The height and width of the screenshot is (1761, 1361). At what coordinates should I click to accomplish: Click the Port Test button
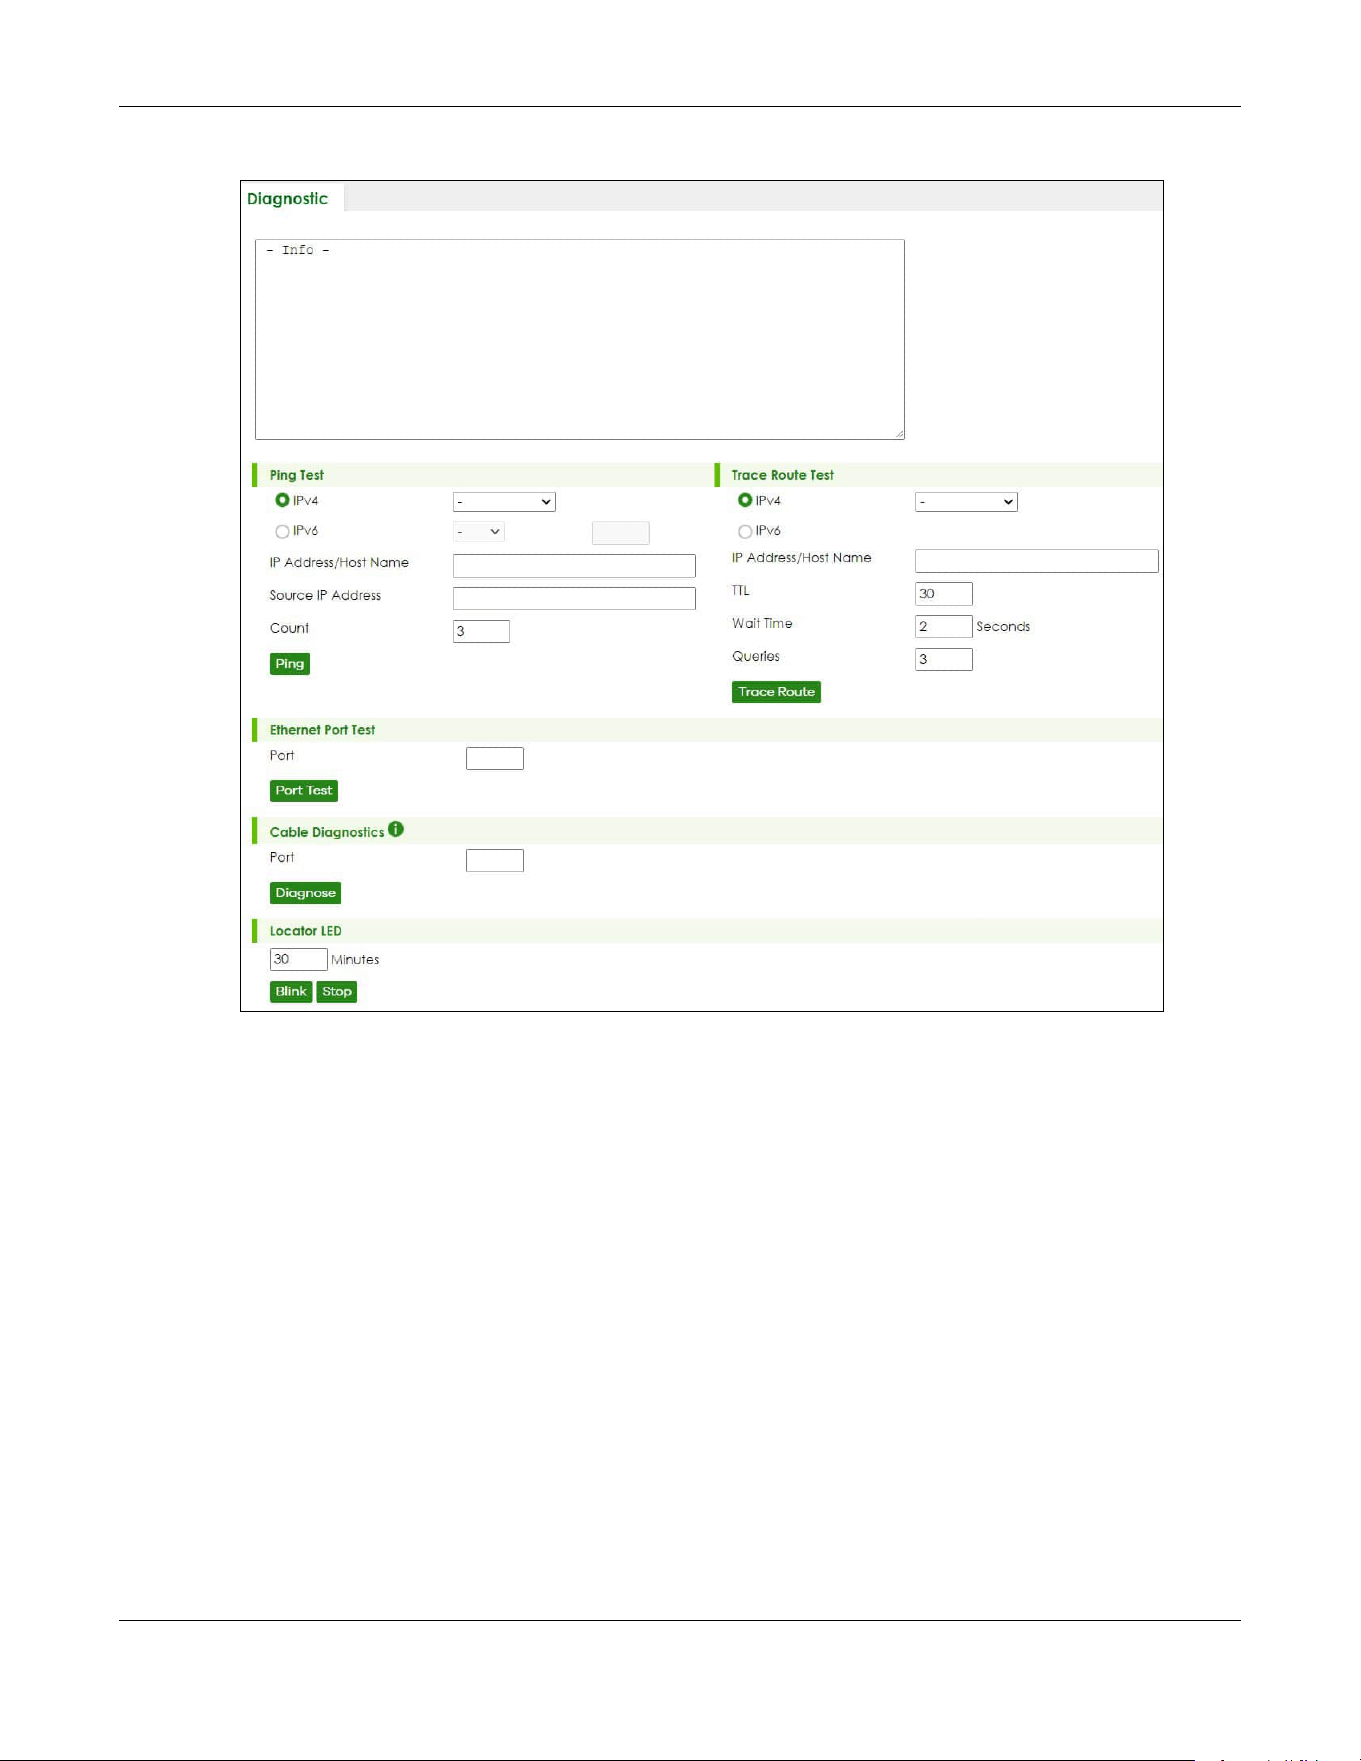tap(304, 791)
